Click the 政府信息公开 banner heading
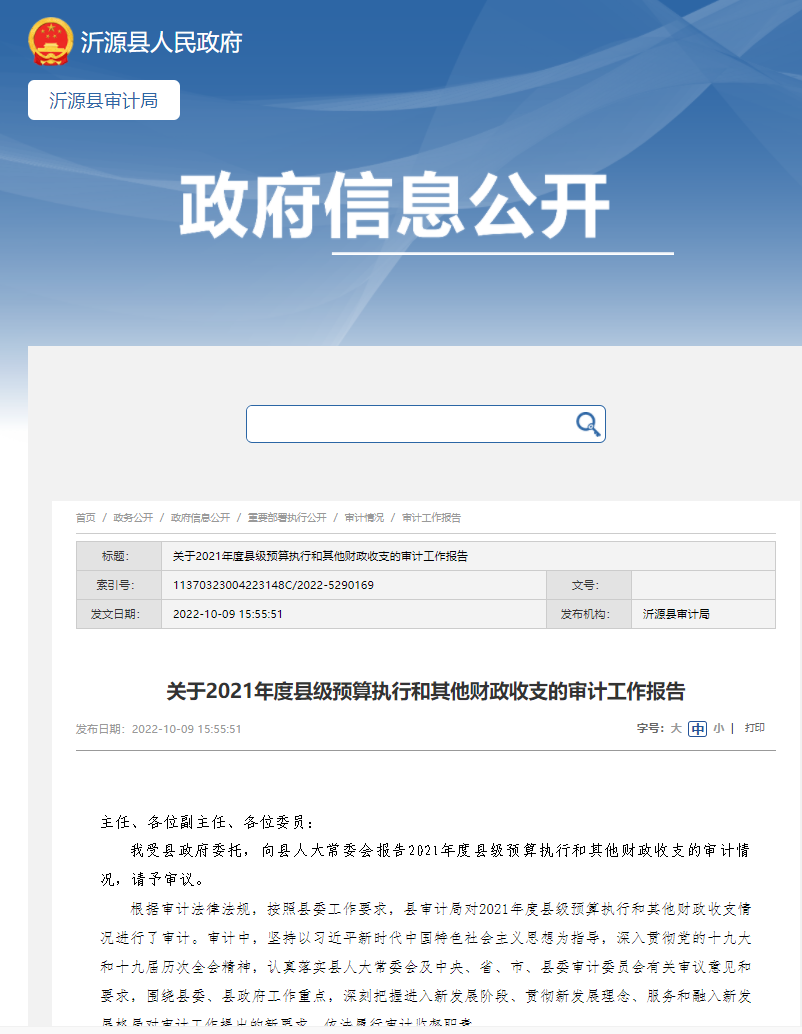802x1034 pixels. [394, 207]
